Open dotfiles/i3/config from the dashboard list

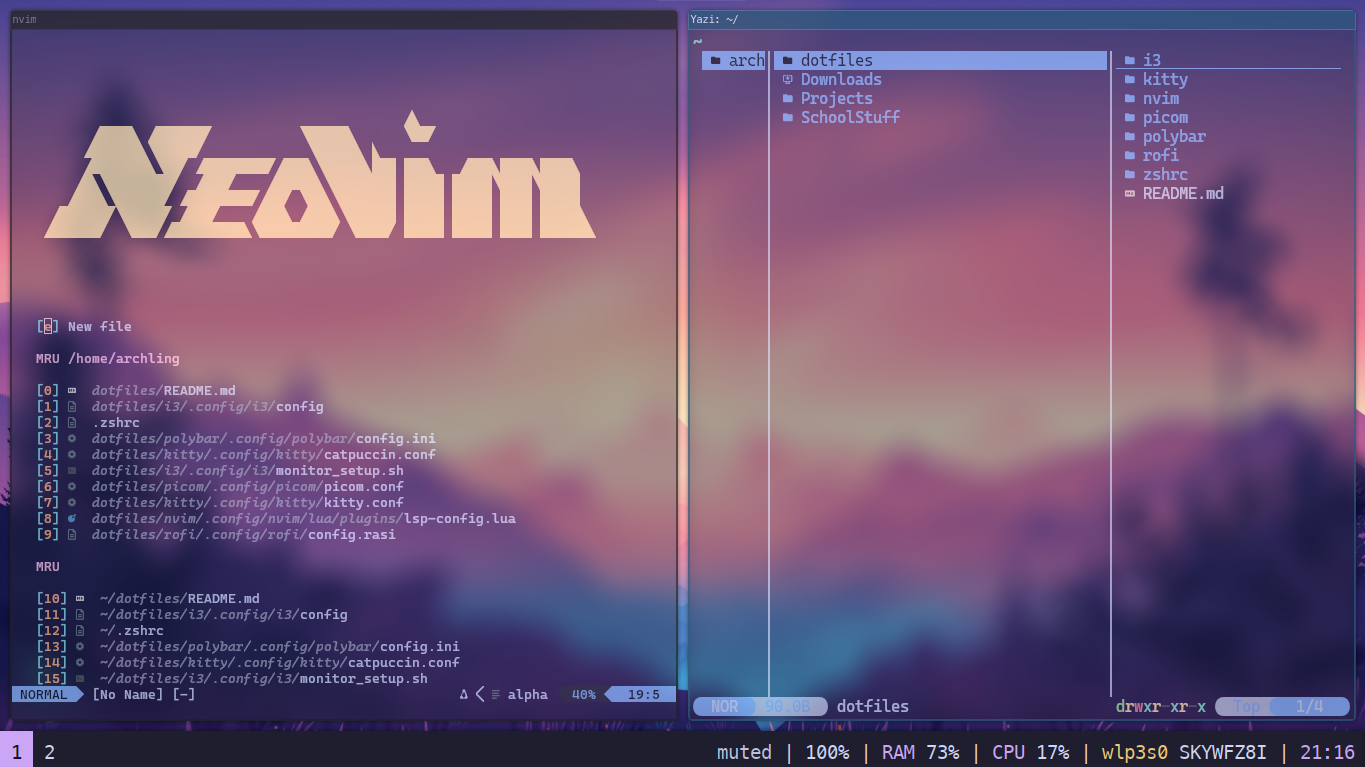coord(207,406)
